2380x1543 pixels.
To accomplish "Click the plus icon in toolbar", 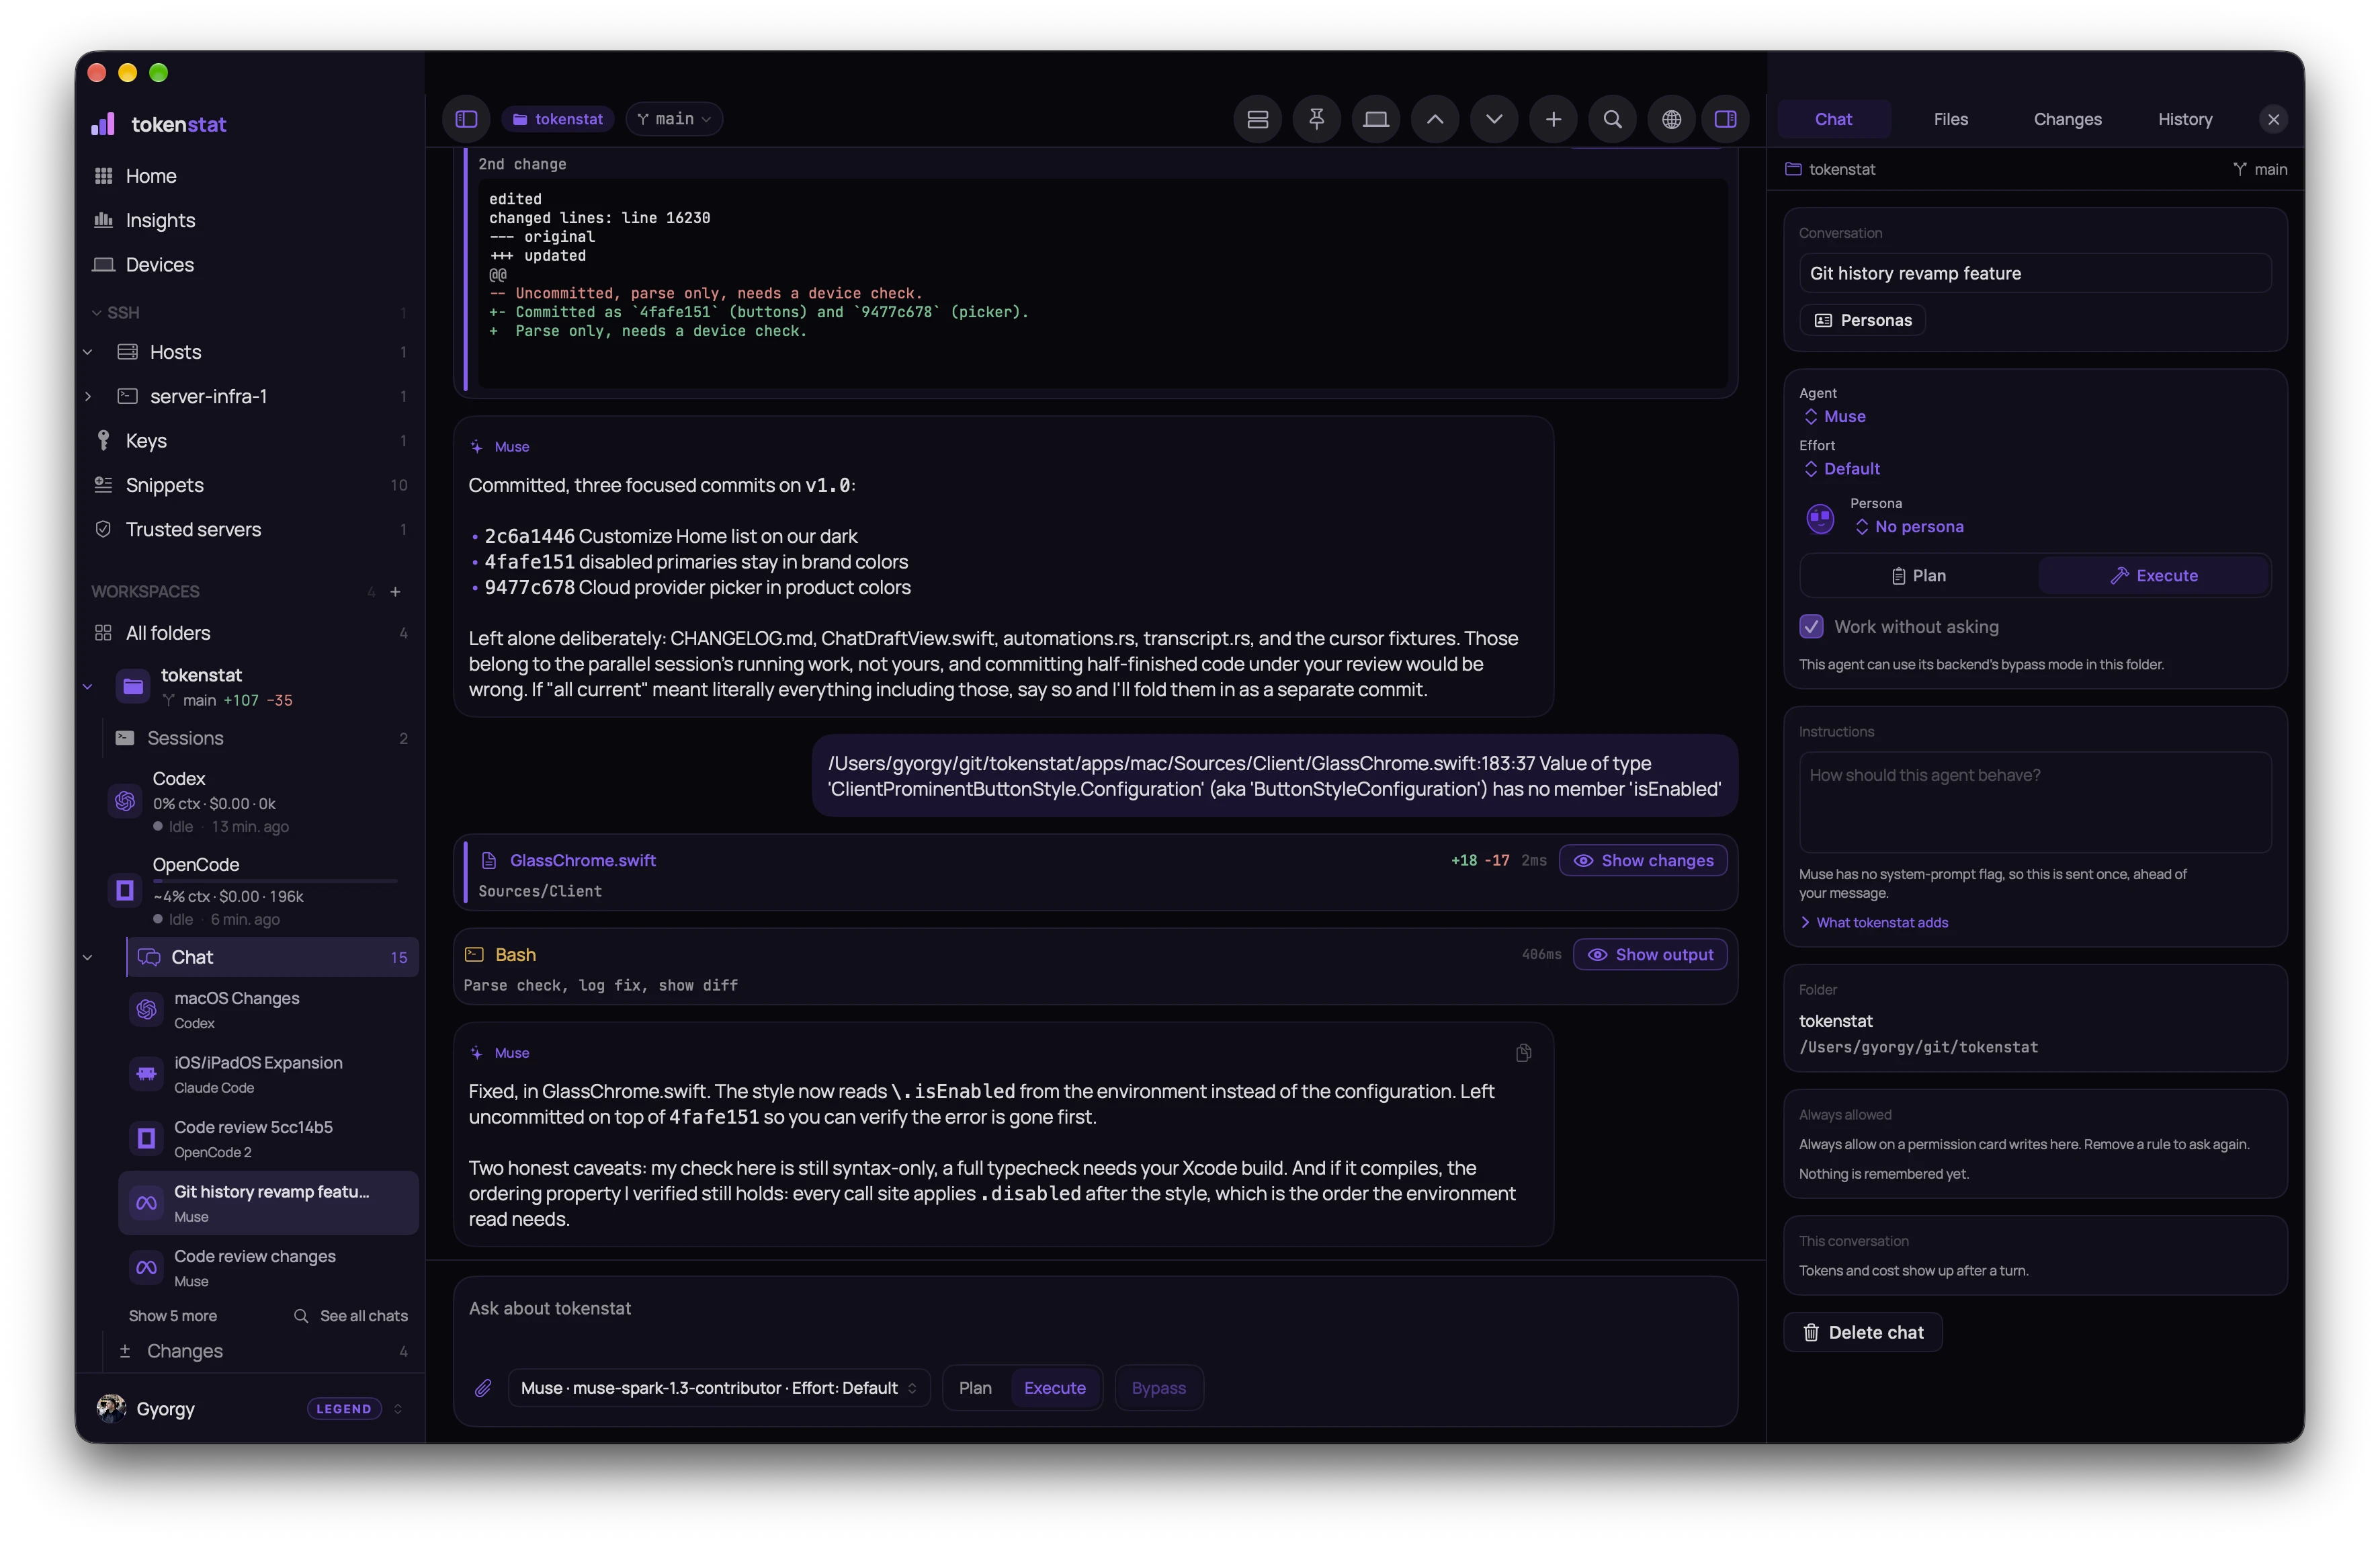I will 1553,119.
